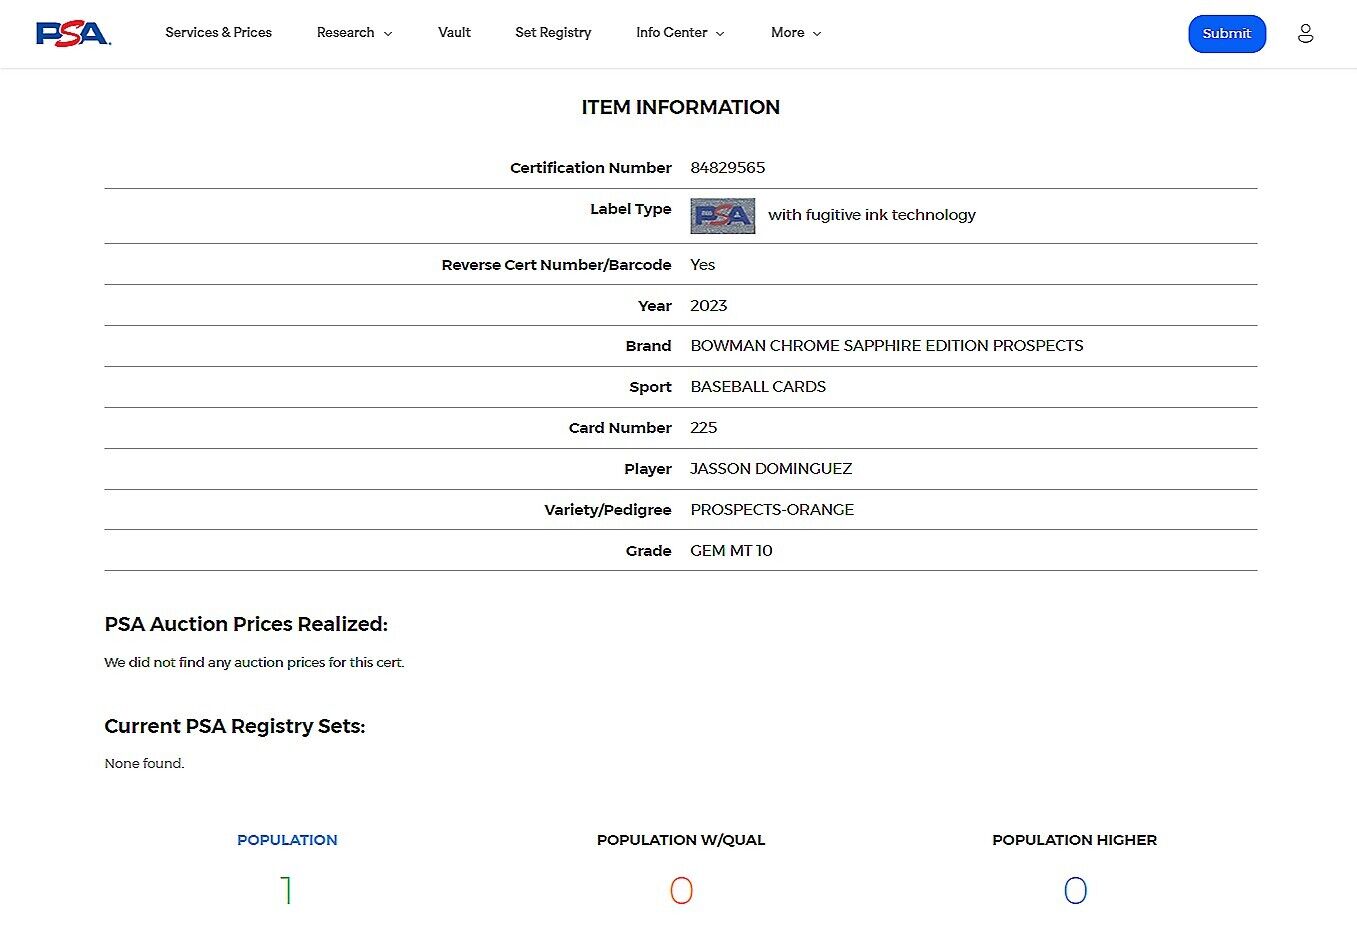1357x928 pixels.
Task: Open the user account profile icon
Action: (1305, 33)
